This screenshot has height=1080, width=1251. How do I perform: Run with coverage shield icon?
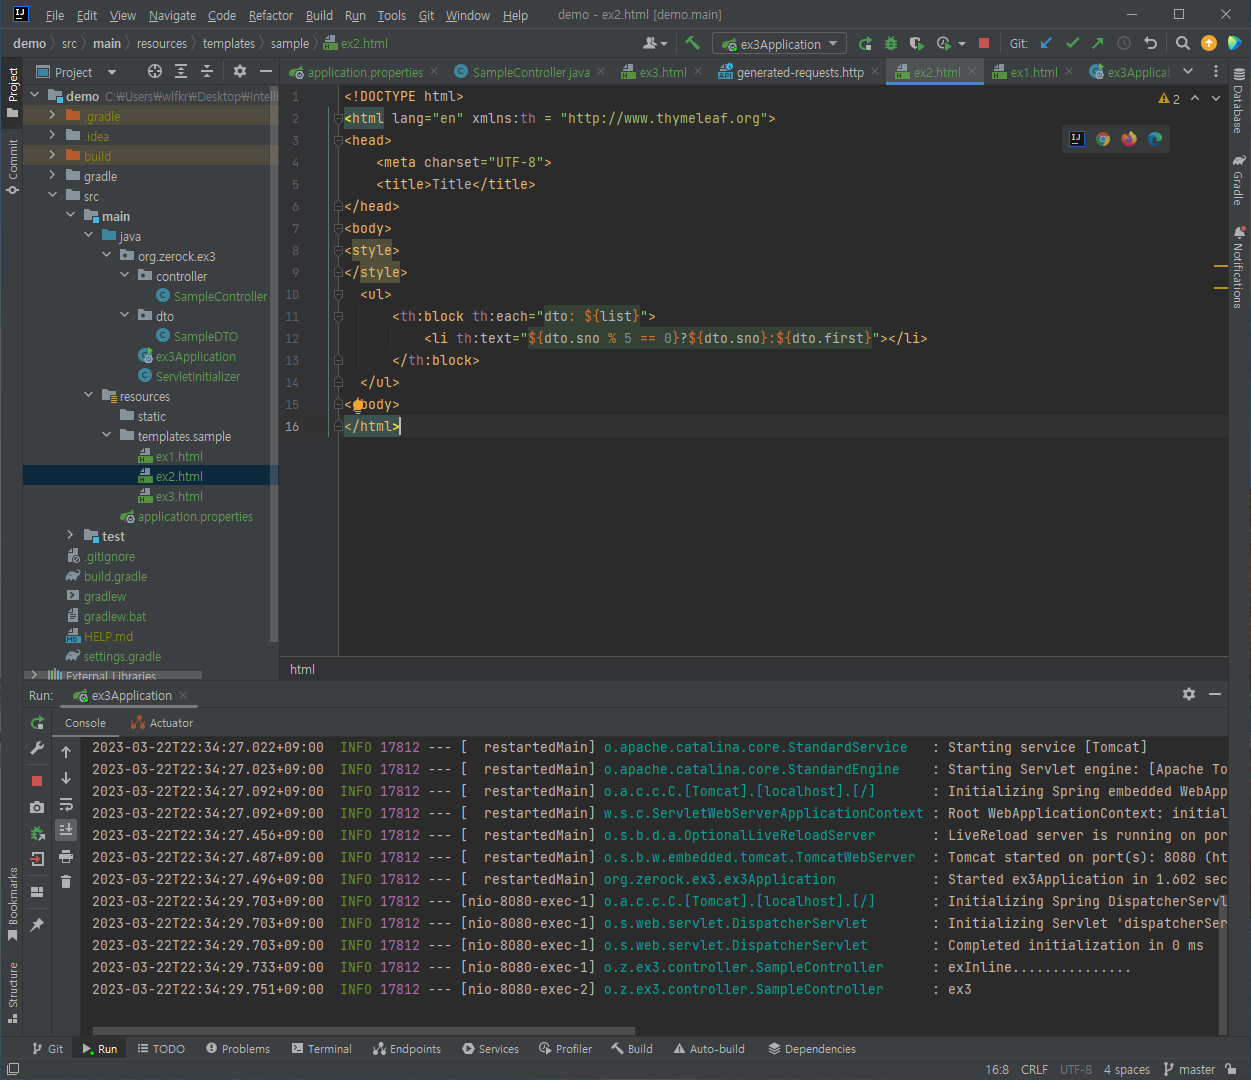pos(917,43)
